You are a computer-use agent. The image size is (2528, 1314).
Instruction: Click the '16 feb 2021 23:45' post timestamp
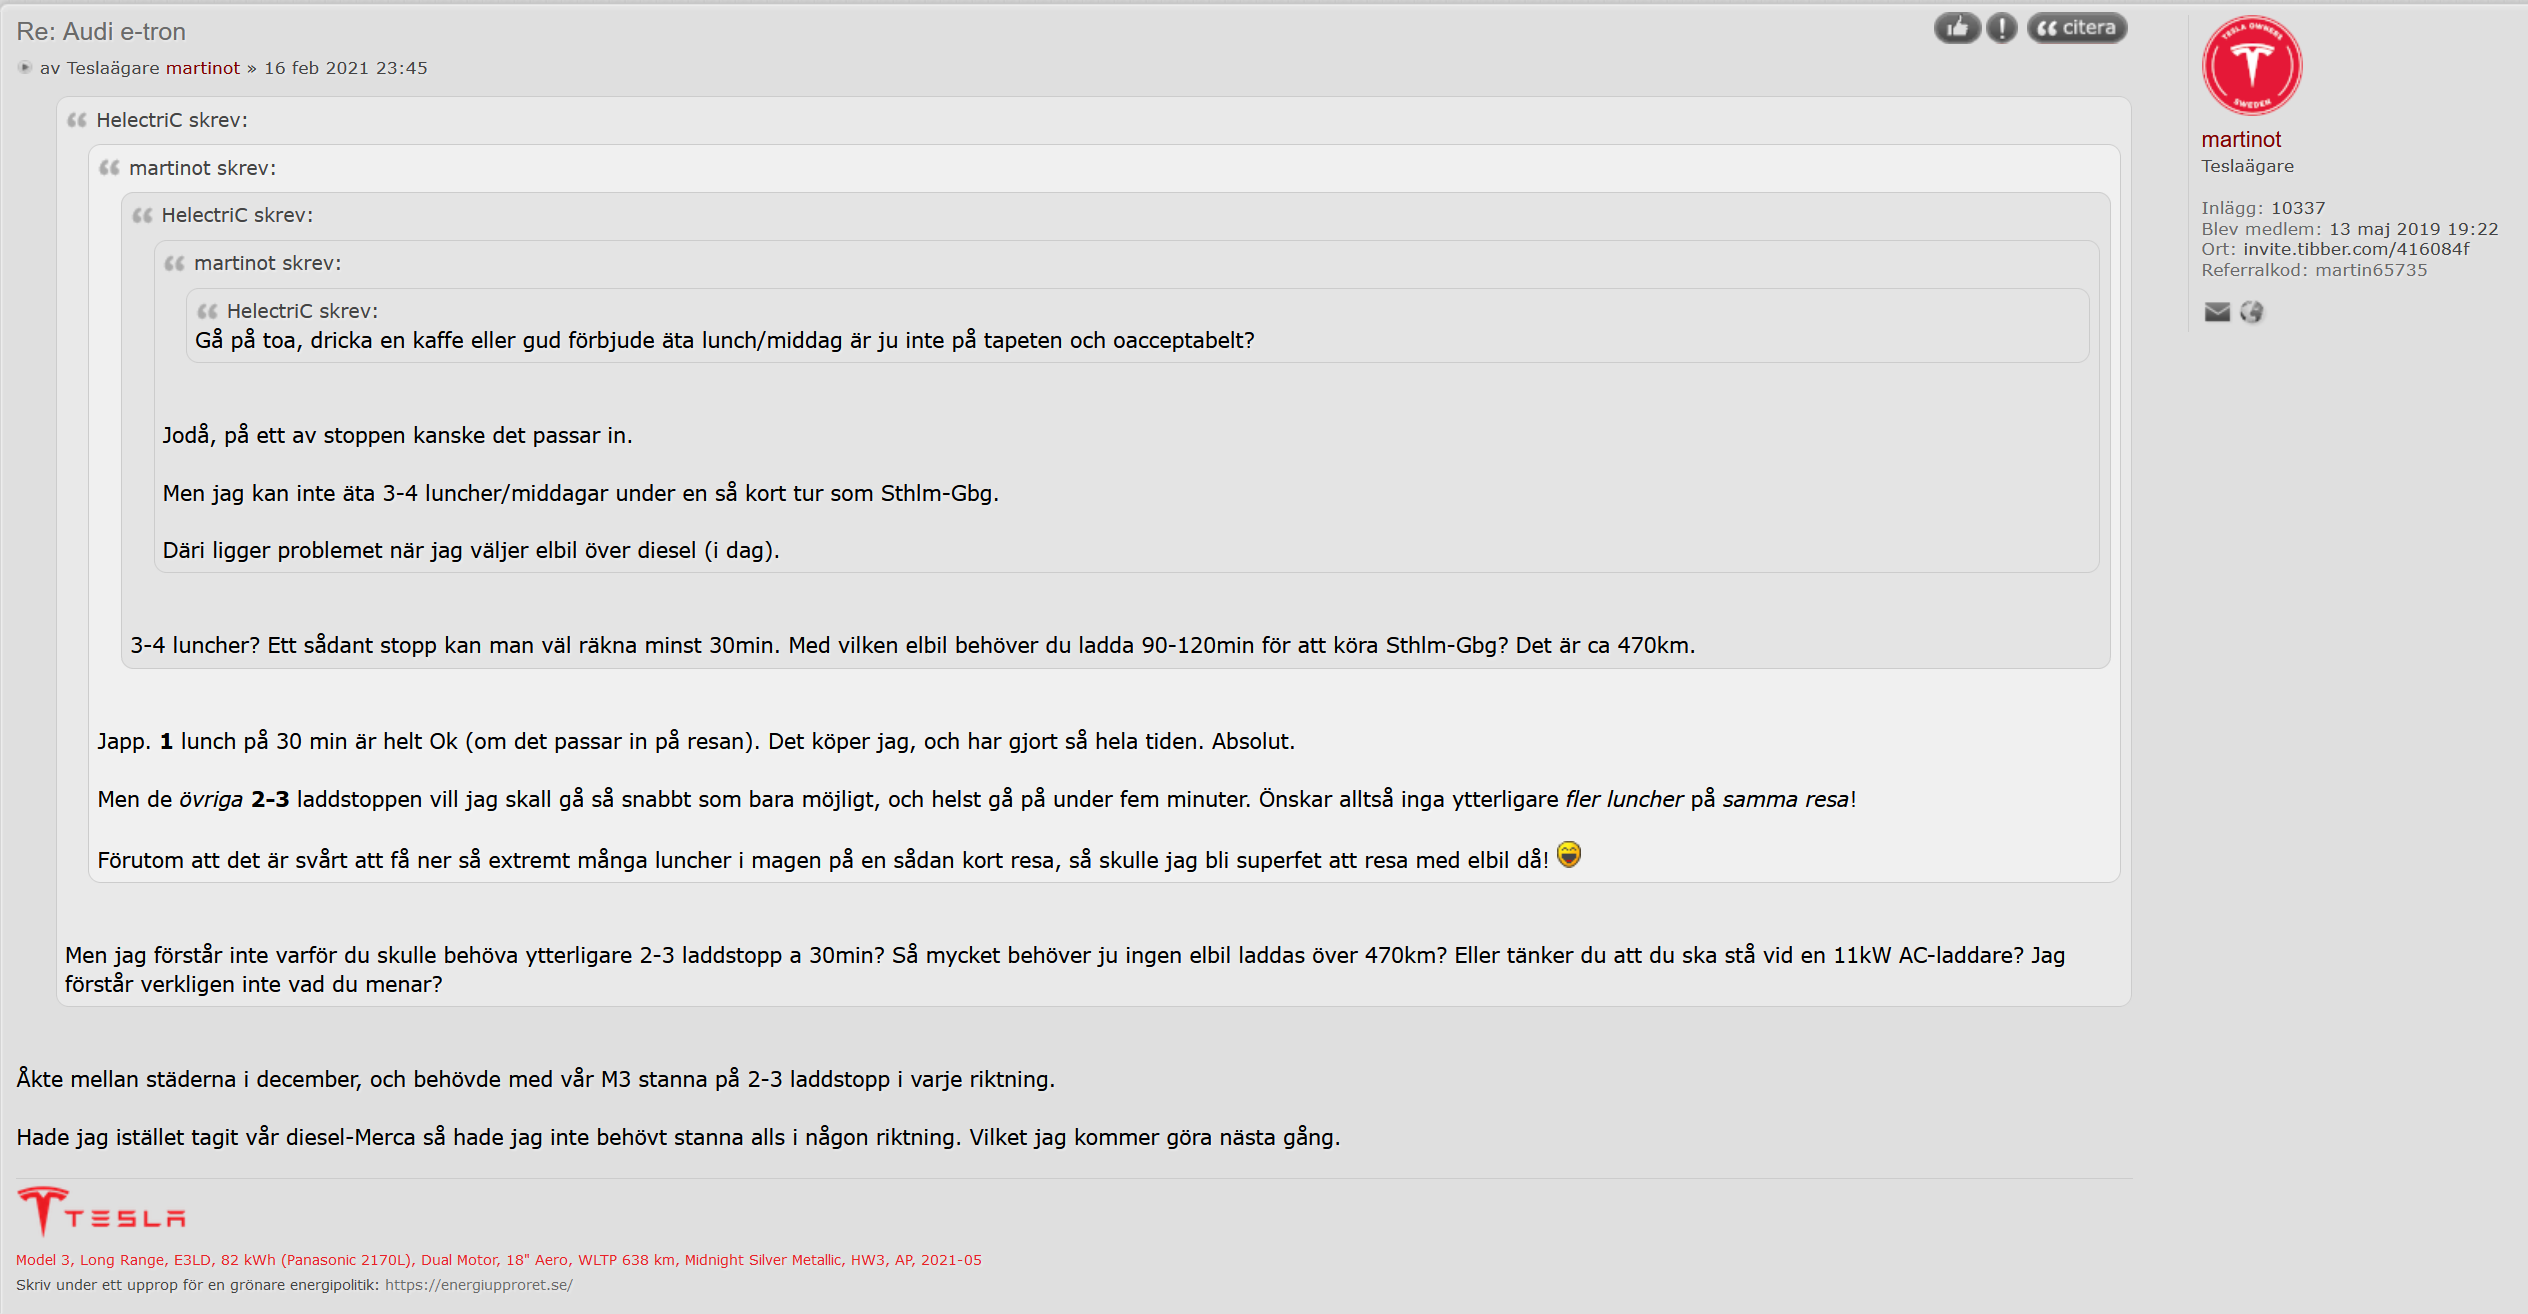(x=346, y=68)
